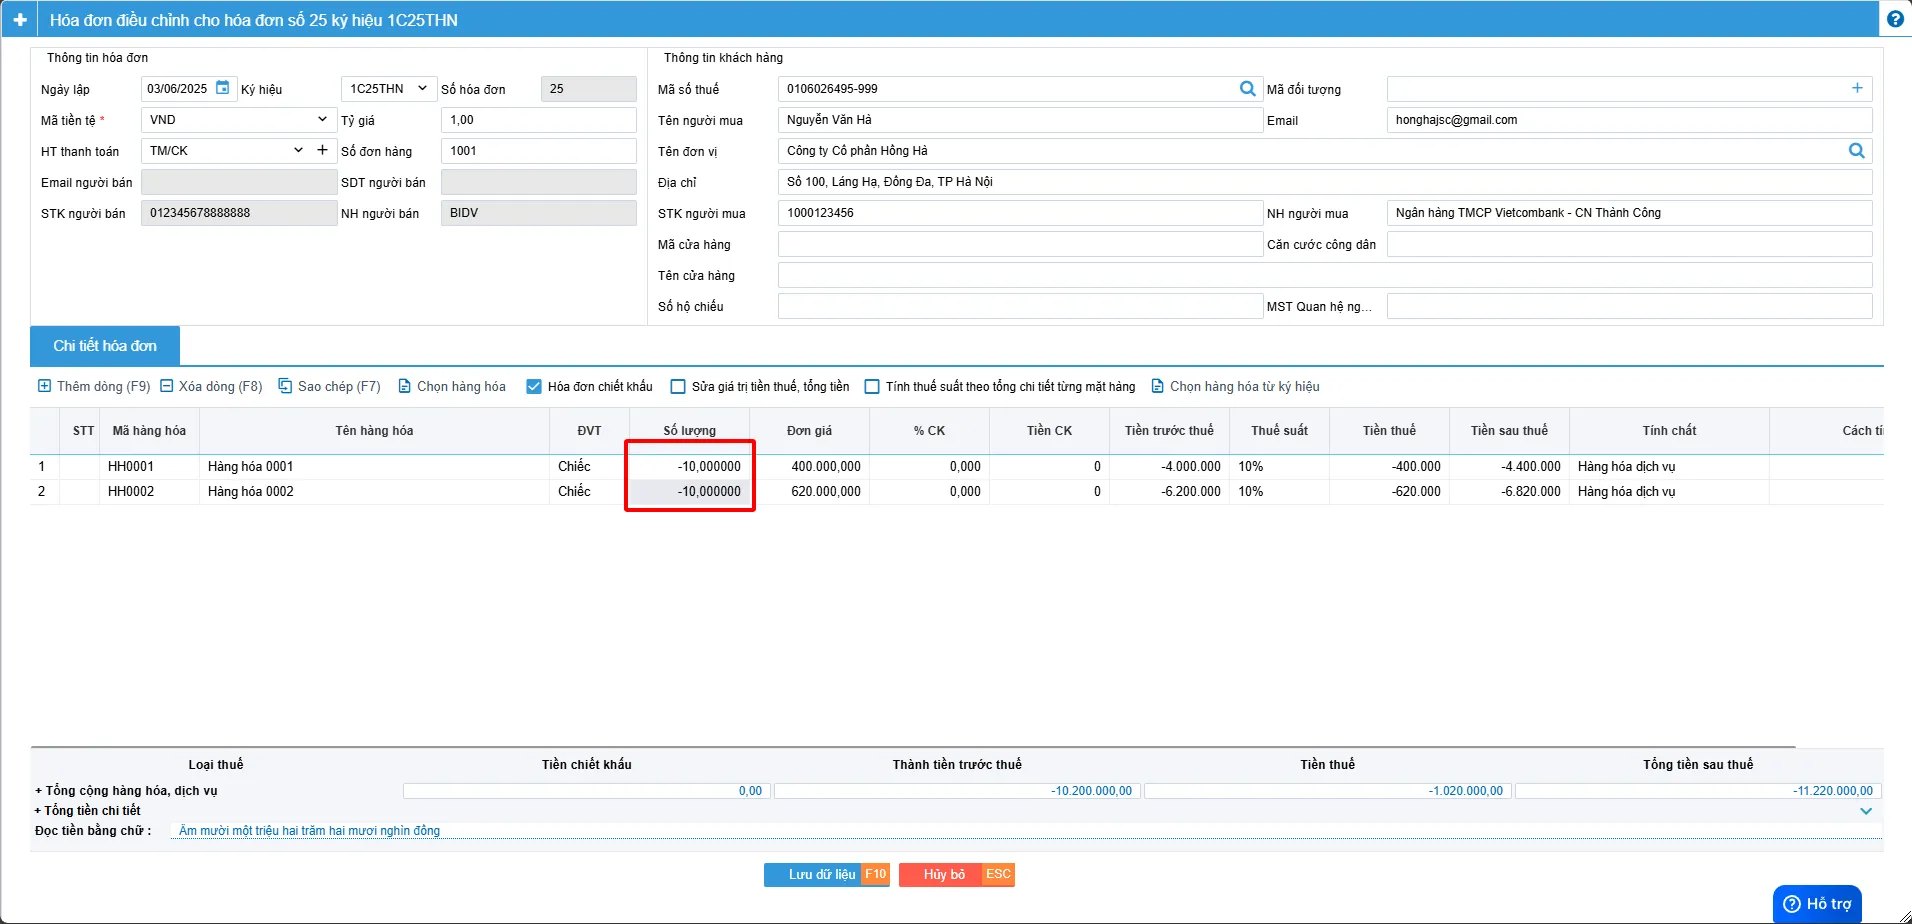Screen dimensions: 1912x924
Task: Click Tiền thuế total -1.020.000,00 field
Action: (1328, 791)
